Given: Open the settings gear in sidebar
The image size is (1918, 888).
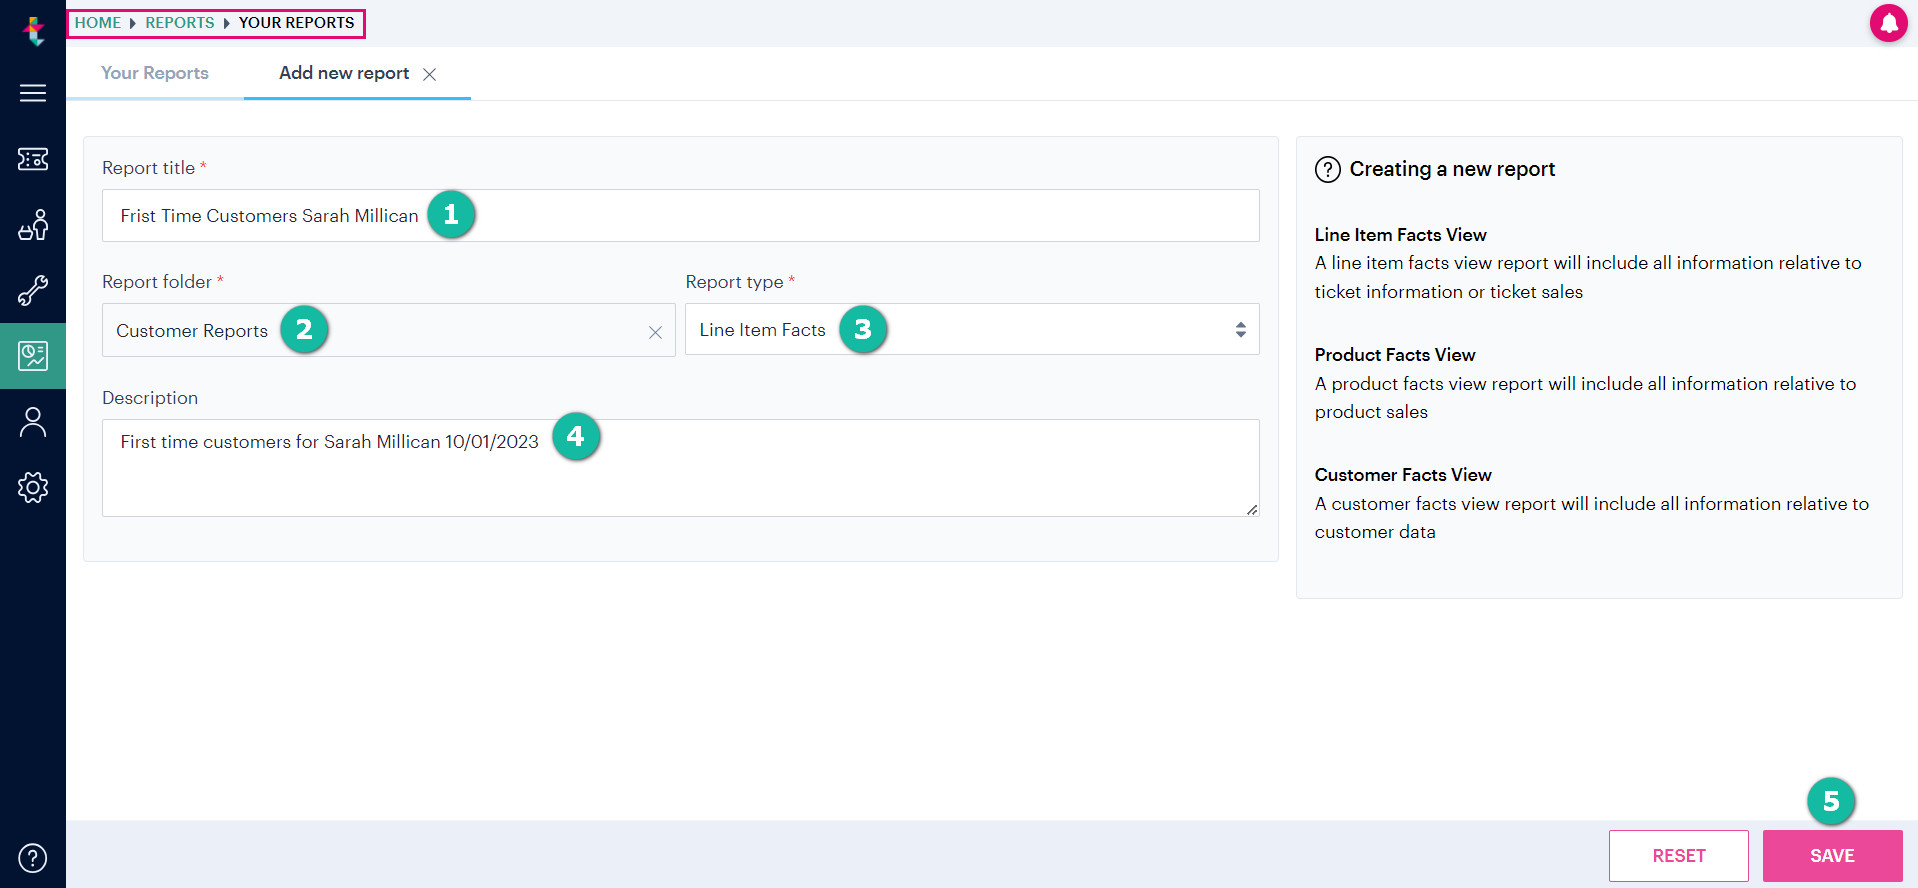Looking at the screenshot, I should pyautogui.click(x=33, y=487).
